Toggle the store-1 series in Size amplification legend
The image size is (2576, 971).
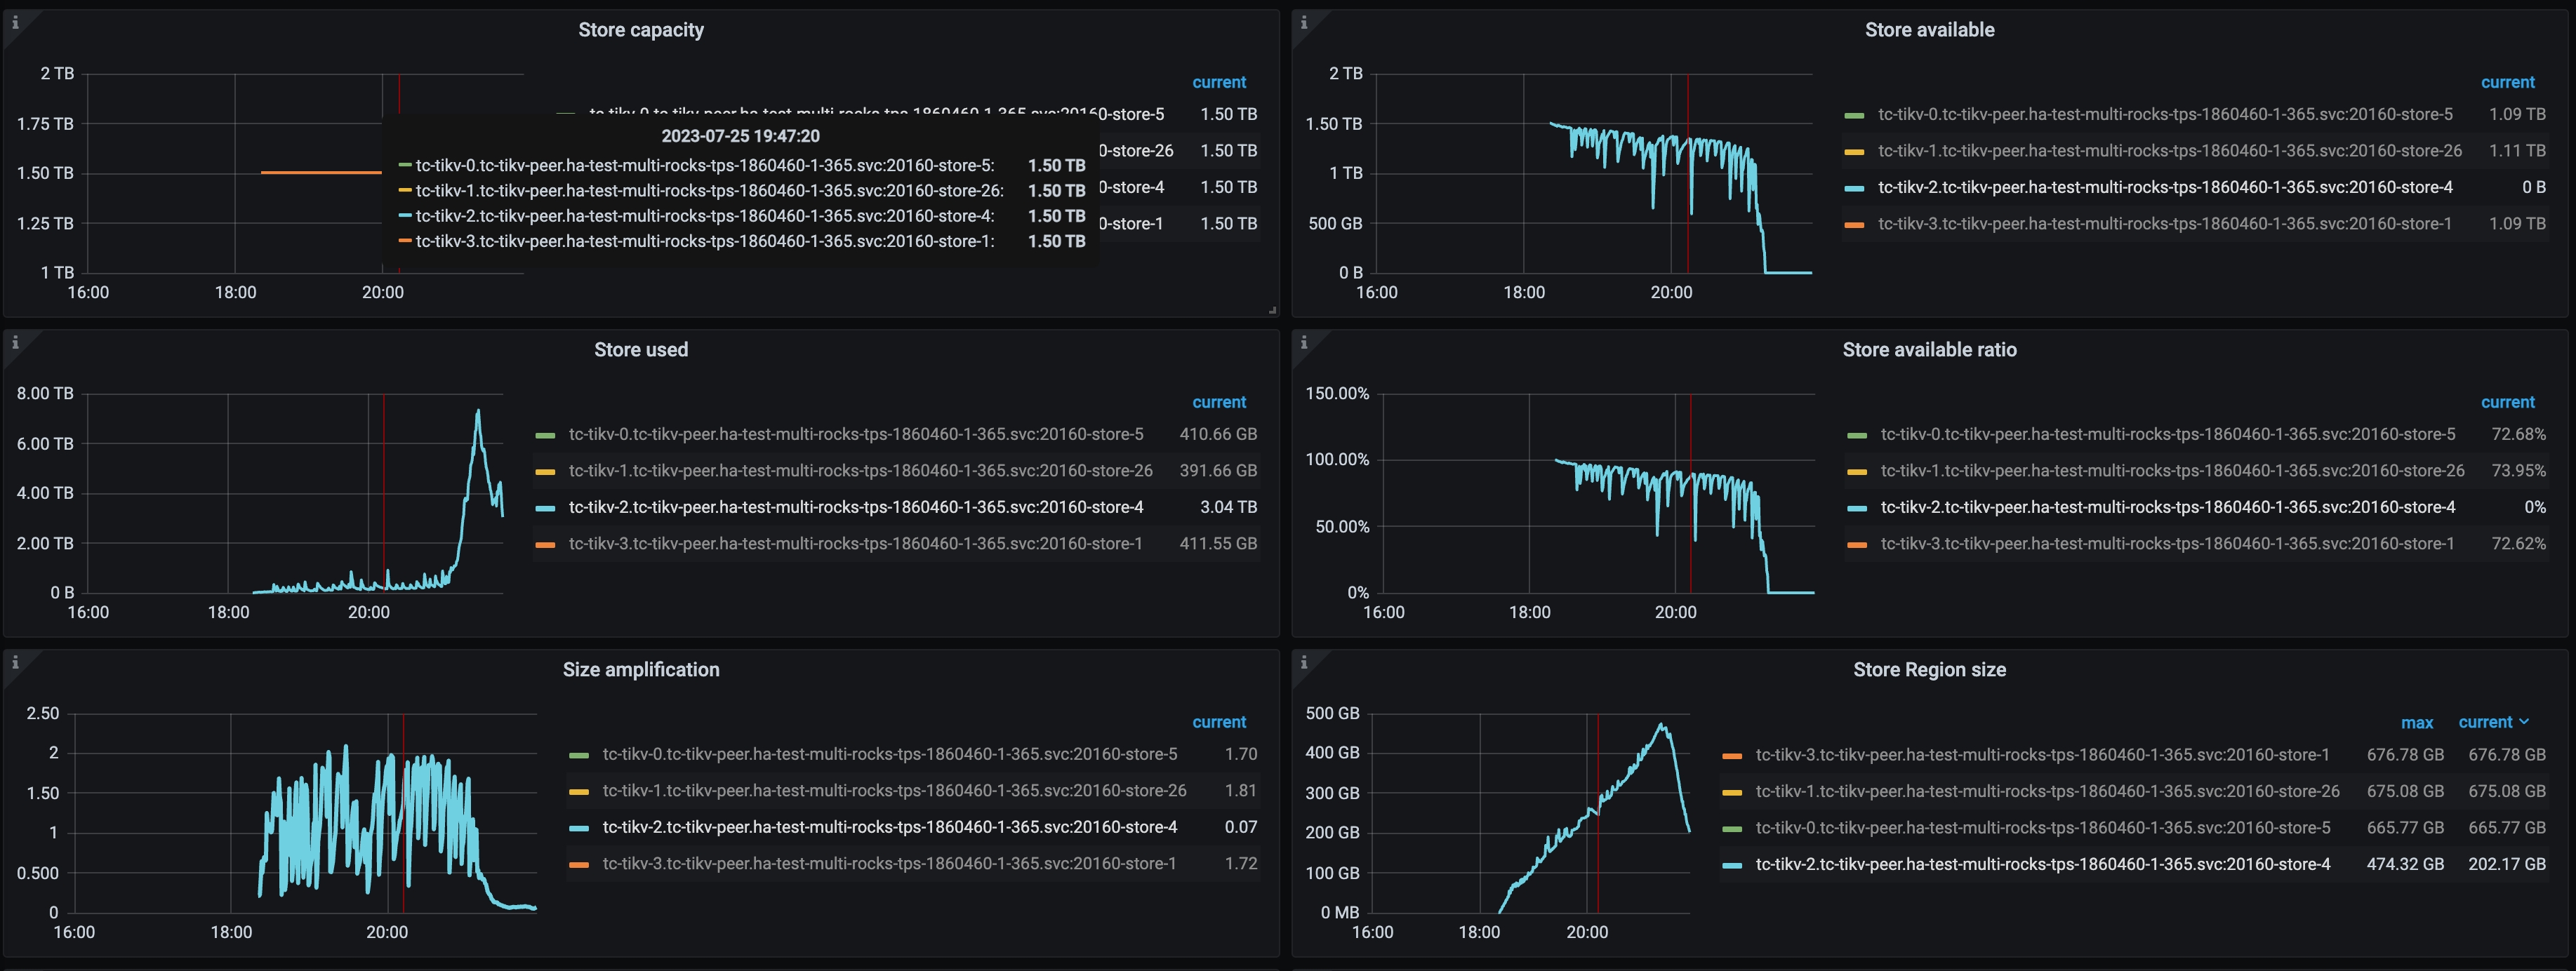click(890, 862)
